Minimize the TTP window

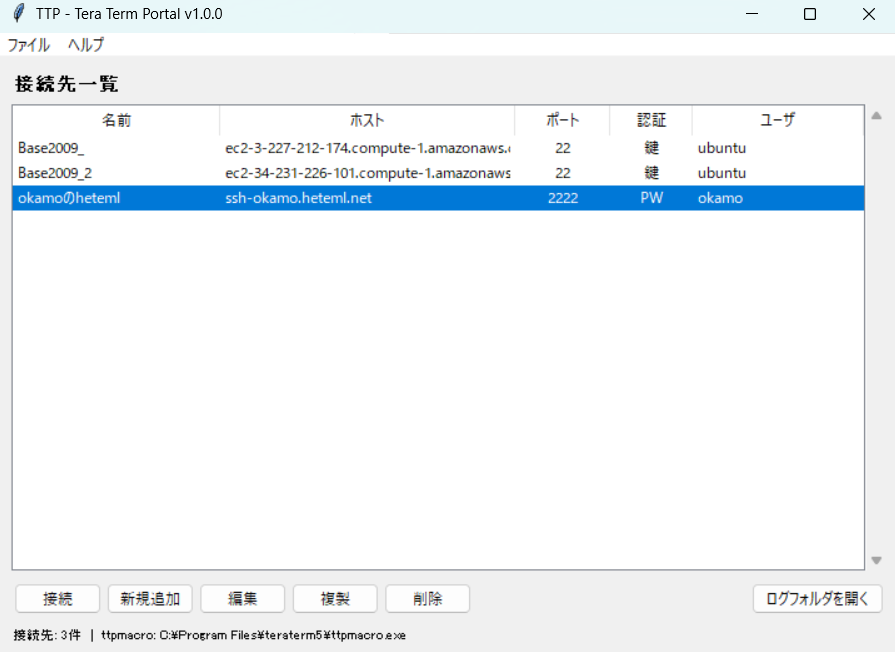(x=752, y=14)
